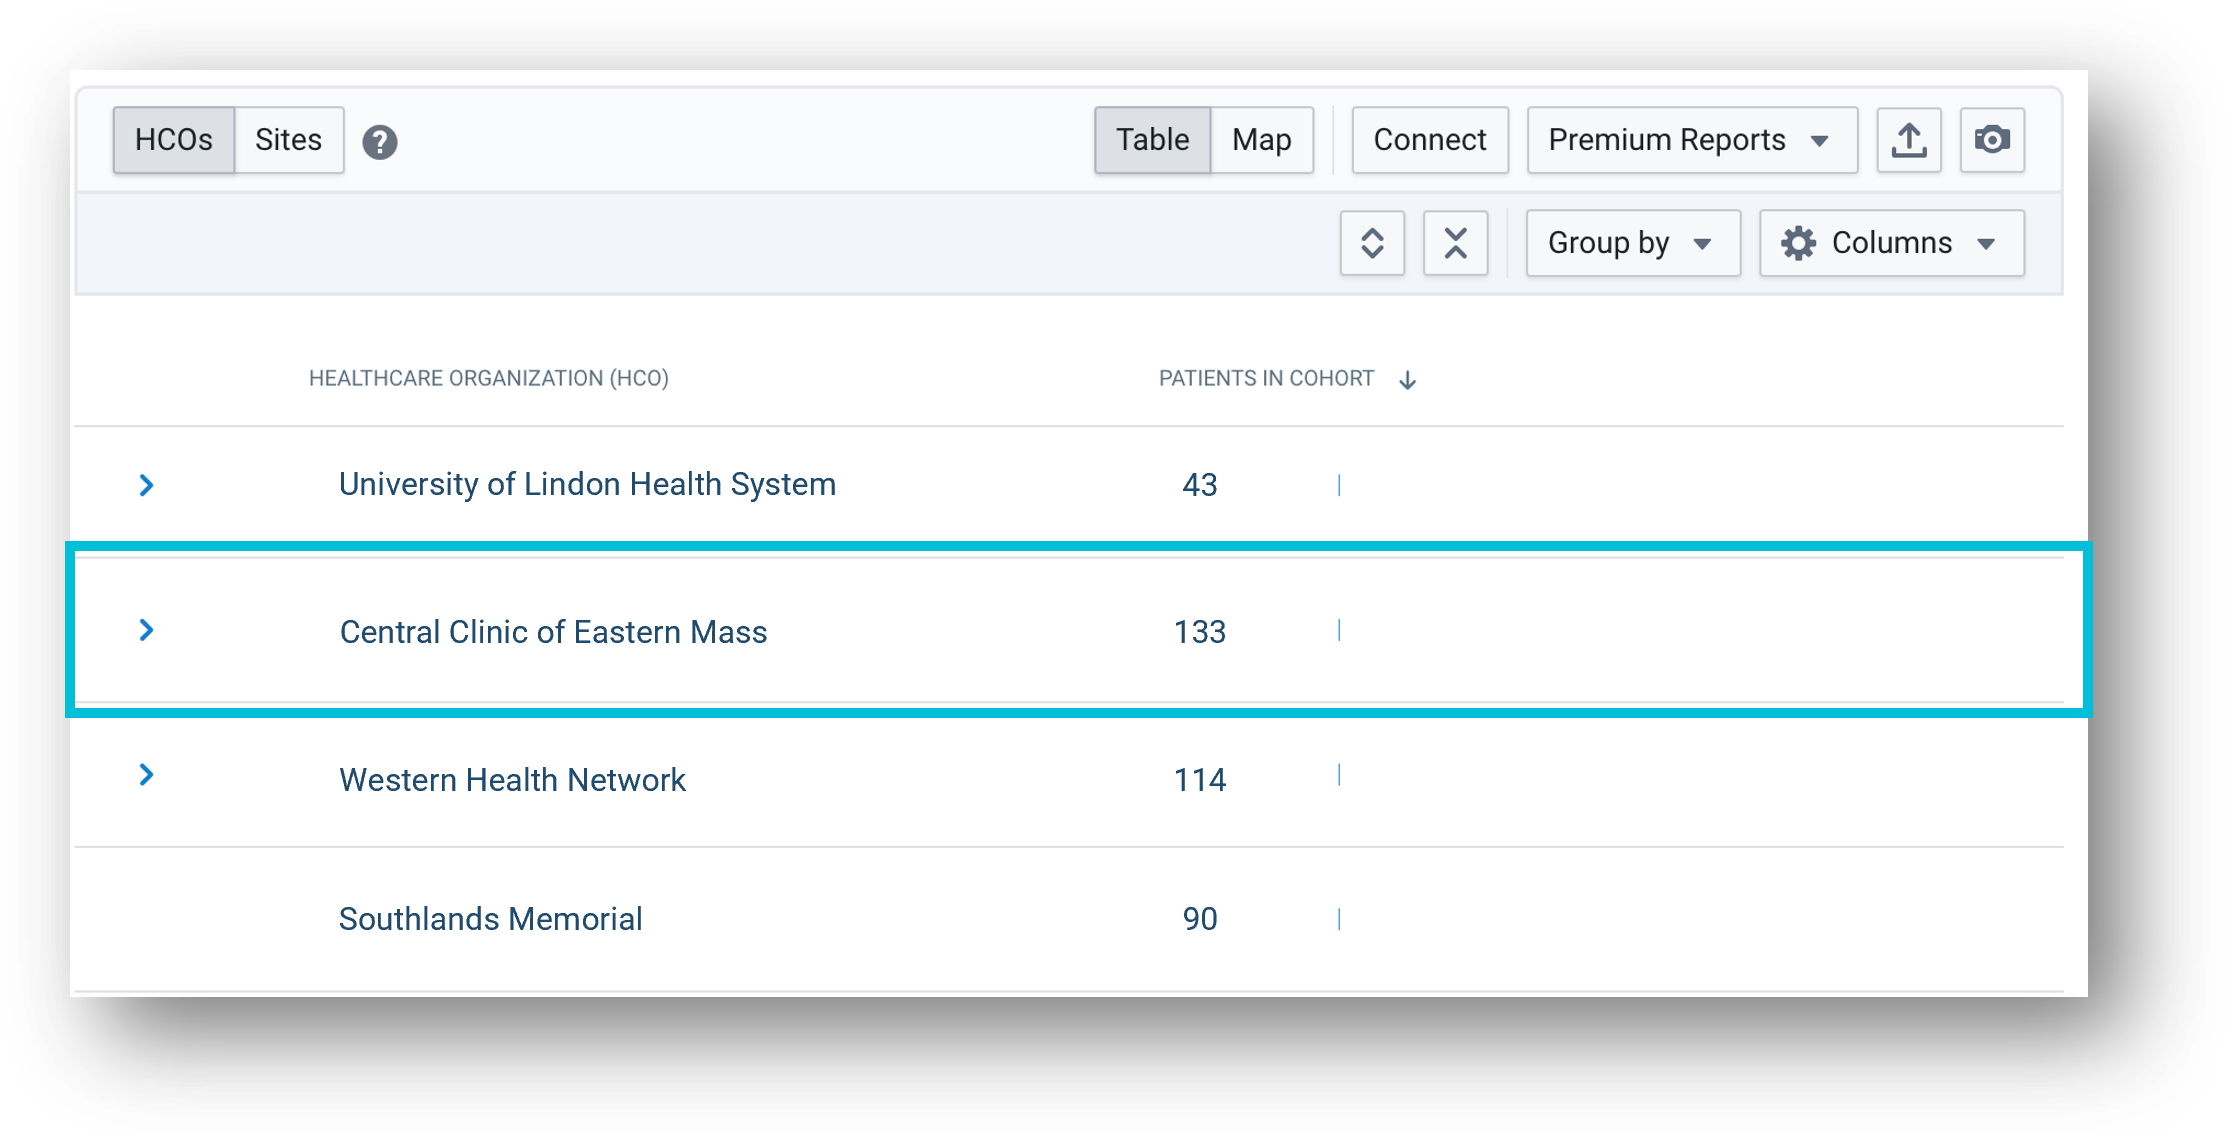
Task: Switch to Sites view
Action: 289,140
